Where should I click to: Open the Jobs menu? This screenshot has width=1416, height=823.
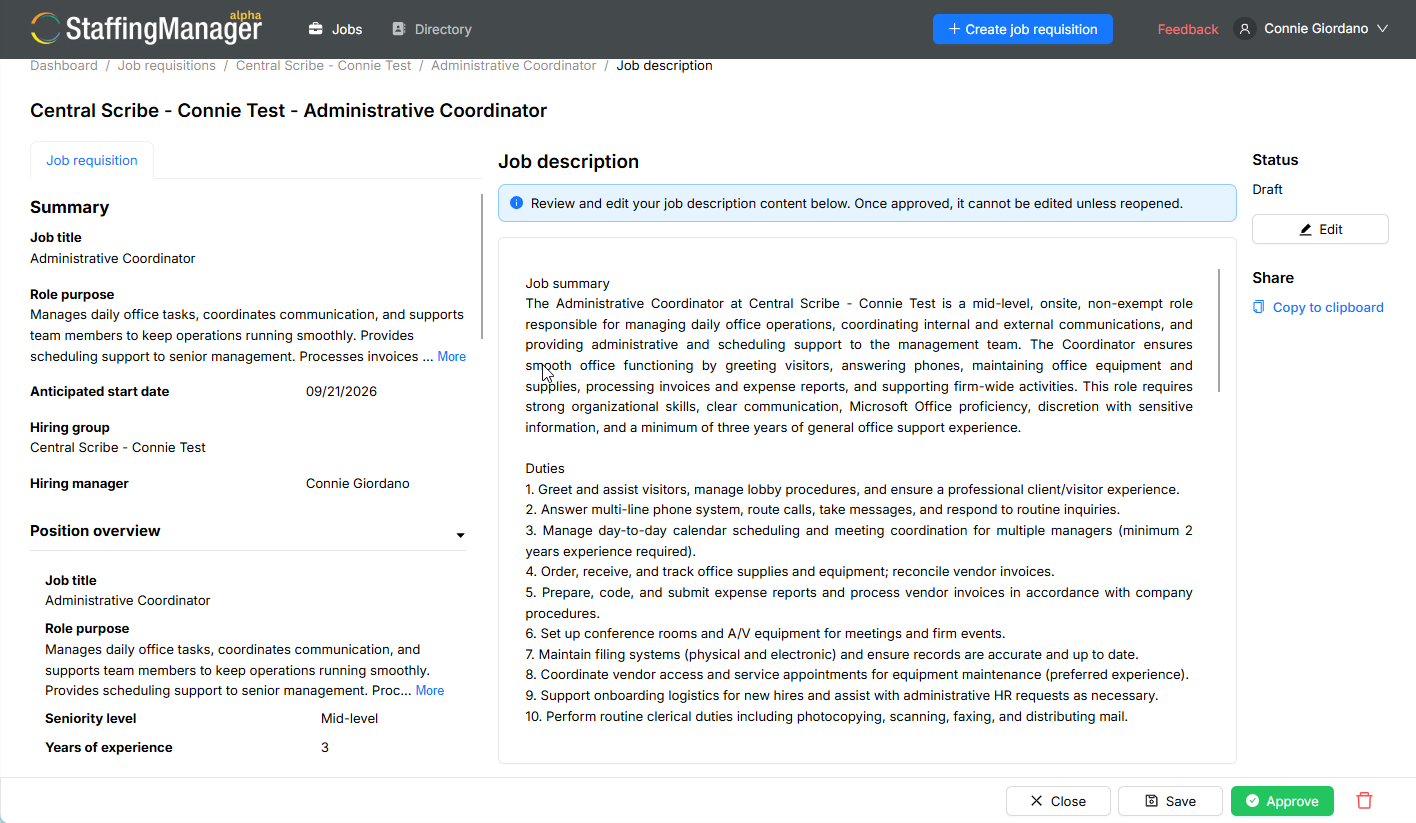(335, 29)
